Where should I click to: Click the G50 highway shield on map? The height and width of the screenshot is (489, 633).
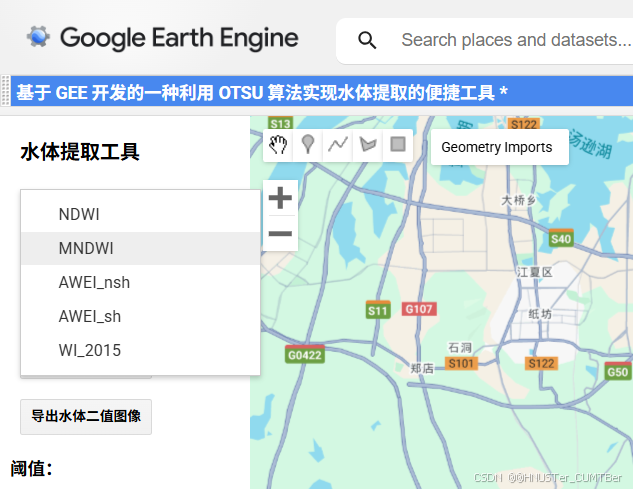(x=618, y=371)
